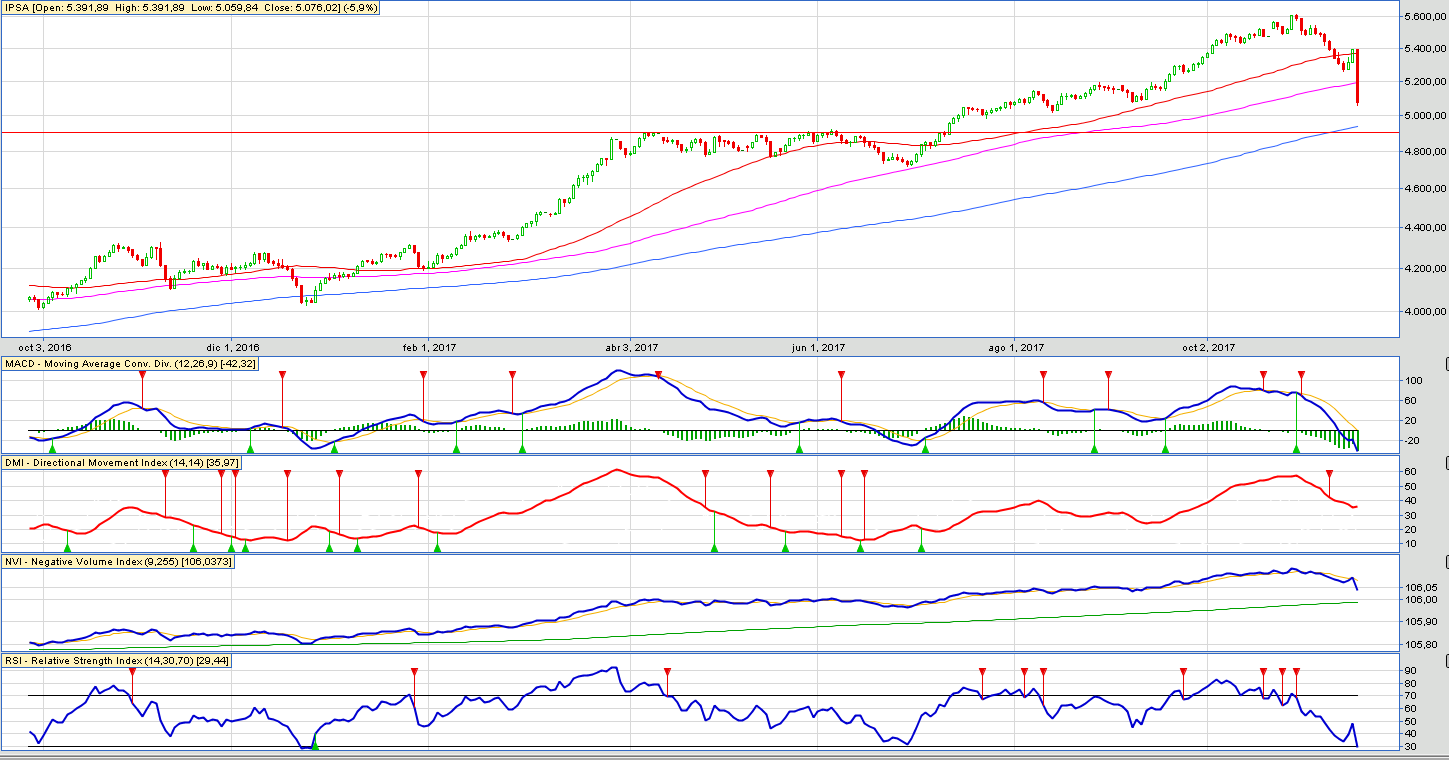Select the MACD indicator panel title
Viewport: 1449px width, 760px height.
pos(130,364)
